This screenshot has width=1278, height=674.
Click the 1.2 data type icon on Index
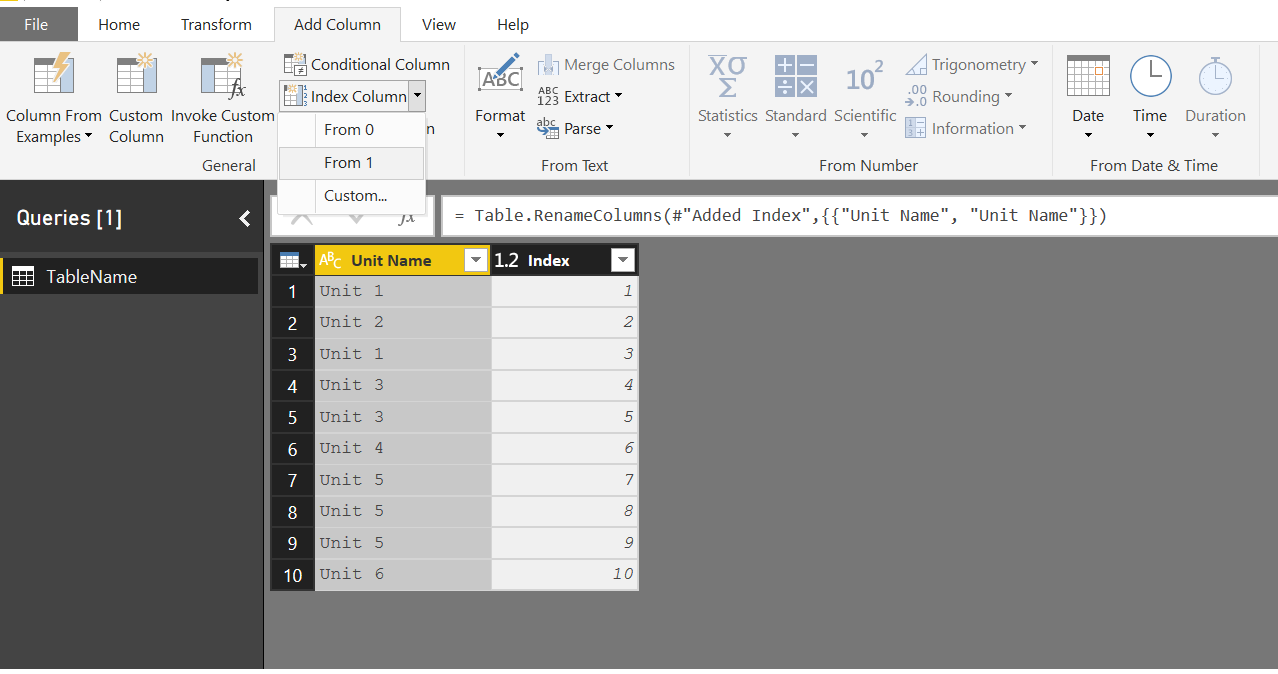tap(507, 260)
